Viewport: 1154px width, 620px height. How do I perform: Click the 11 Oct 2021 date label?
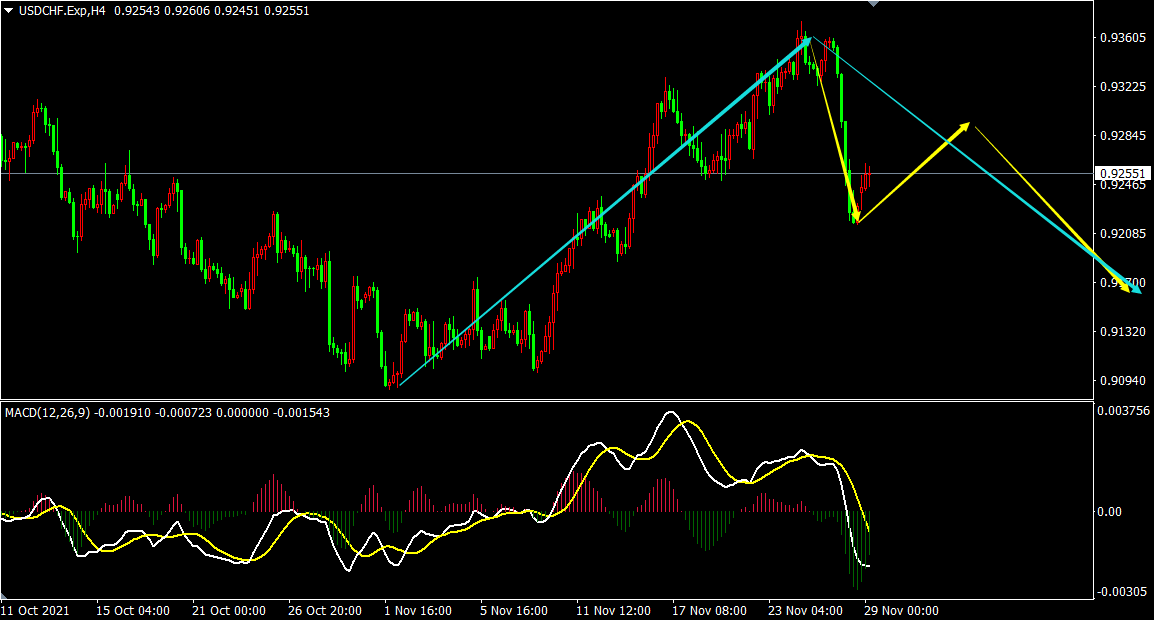pyautogui.click(x=33, y=610)
